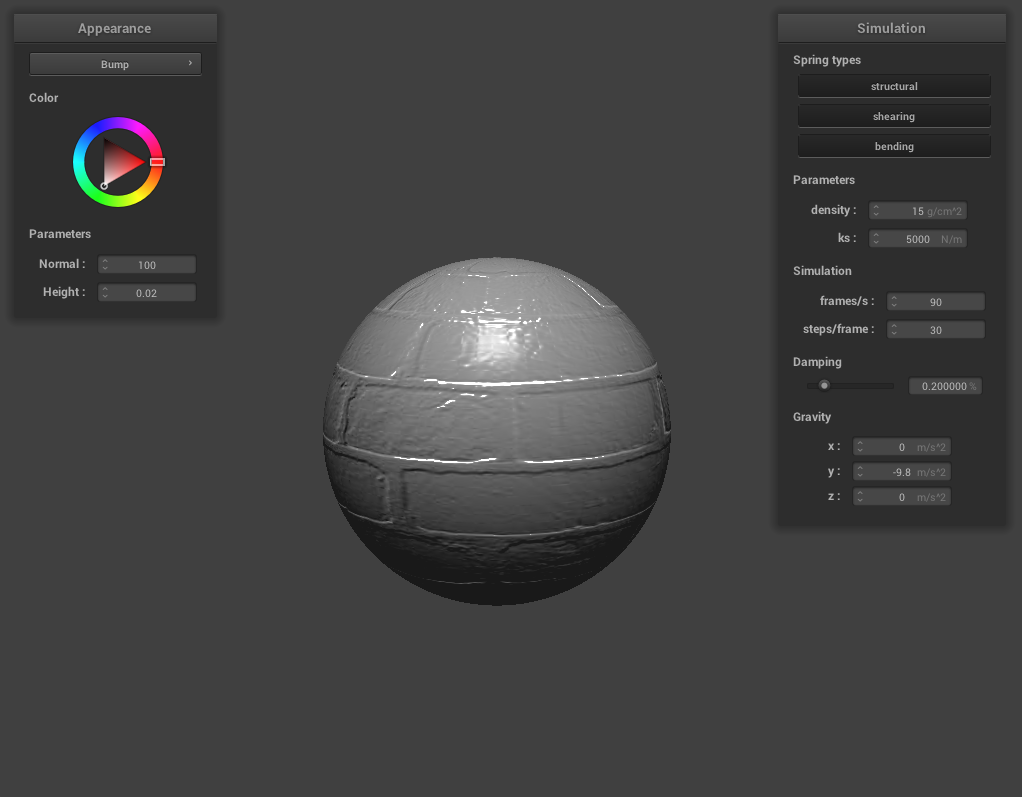The height and width of the screenshot is (797, 1022).
Task: Click the 'Gravity' heading text
Action: pyautogui.click(x=811, y=416)
